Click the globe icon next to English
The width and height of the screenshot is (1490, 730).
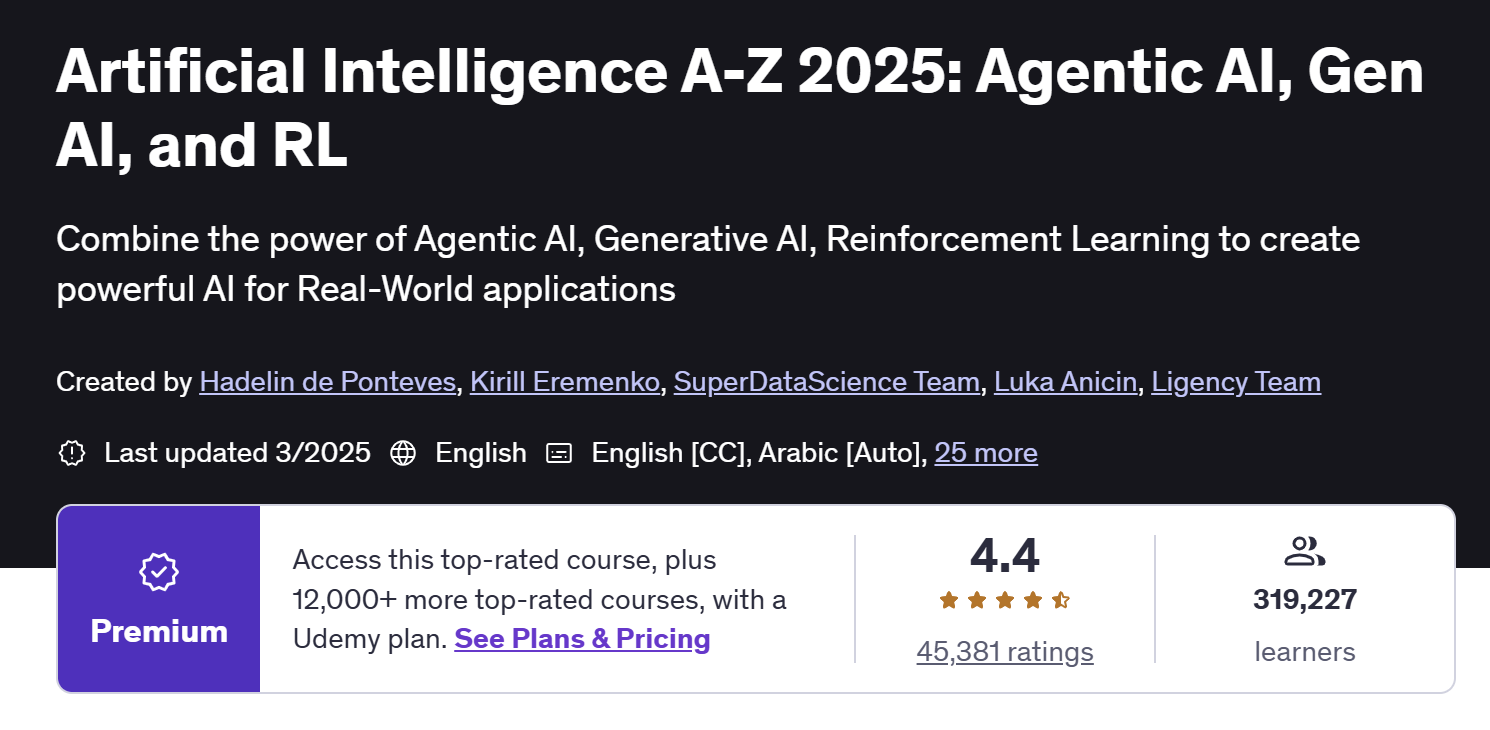pos(404,453)
